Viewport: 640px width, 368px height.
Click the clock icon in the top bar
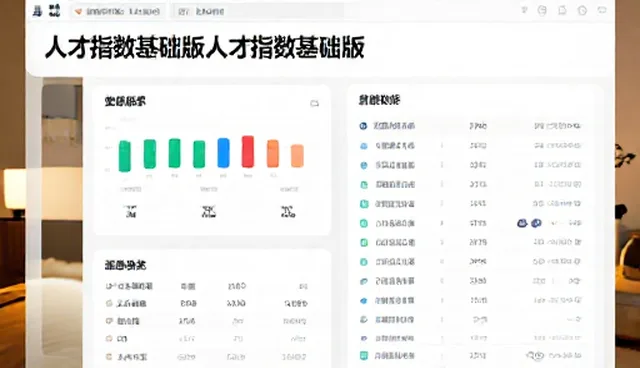pos(582,11)
